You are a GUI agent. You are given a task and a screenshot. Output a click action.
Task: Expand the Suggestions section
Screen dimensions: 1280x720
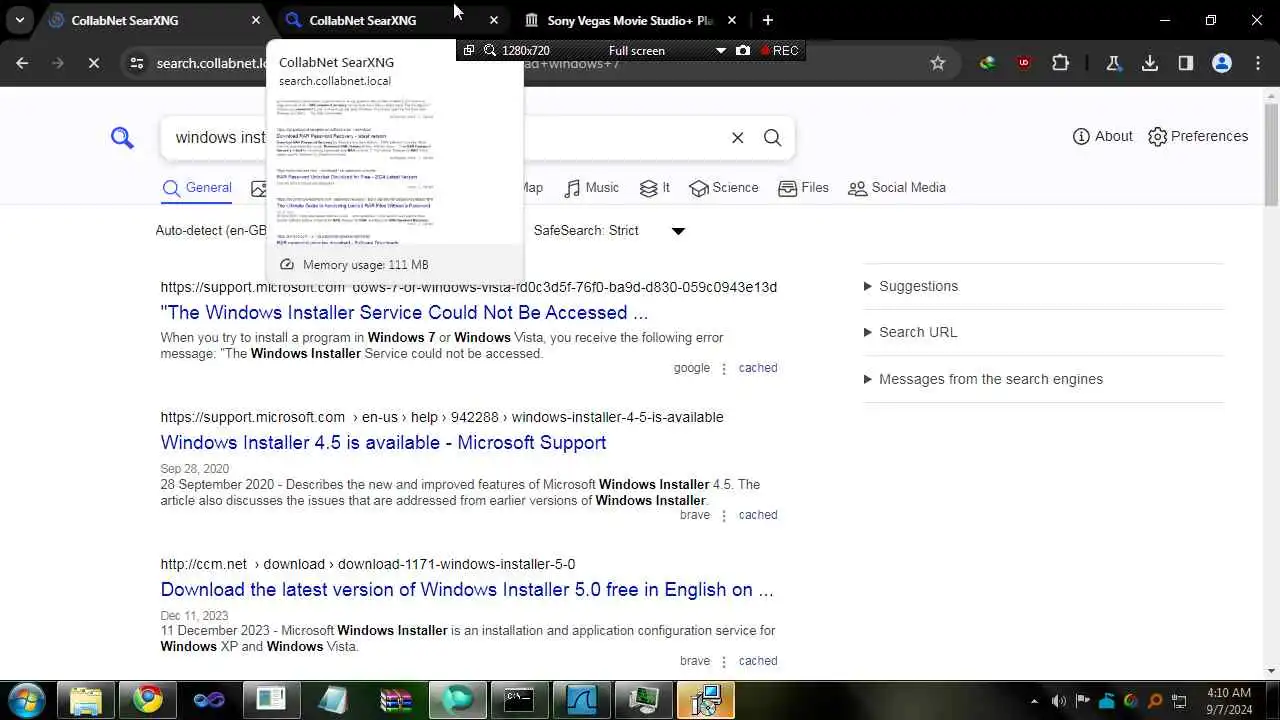910,286
